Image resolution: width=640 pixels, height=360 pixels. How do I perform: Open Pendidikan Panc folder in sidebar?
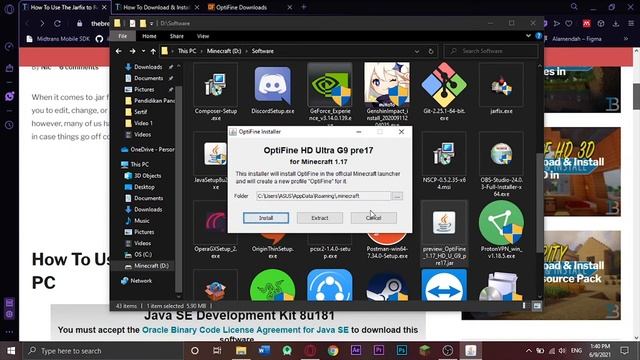[x=149, y=100]
